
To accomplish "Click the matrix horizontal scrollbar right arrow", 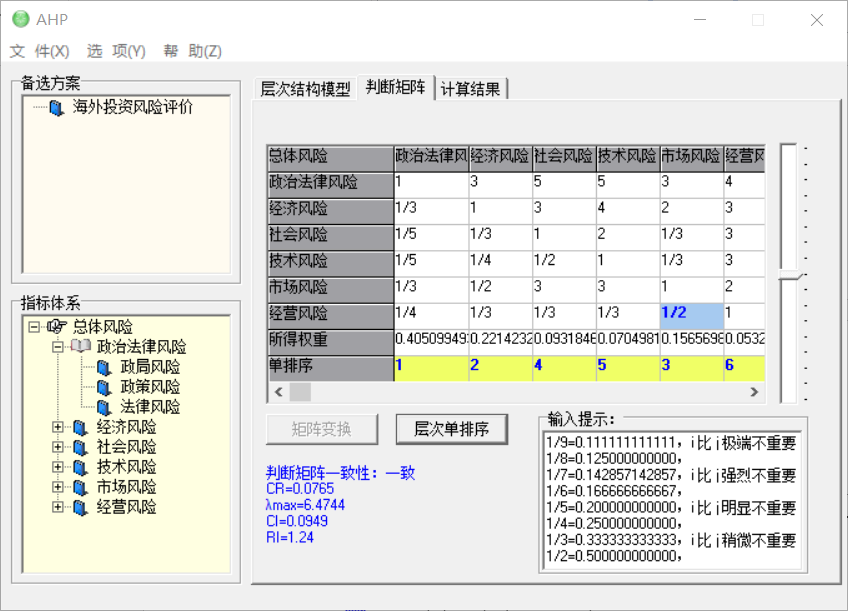I will [x=756, y=391].
